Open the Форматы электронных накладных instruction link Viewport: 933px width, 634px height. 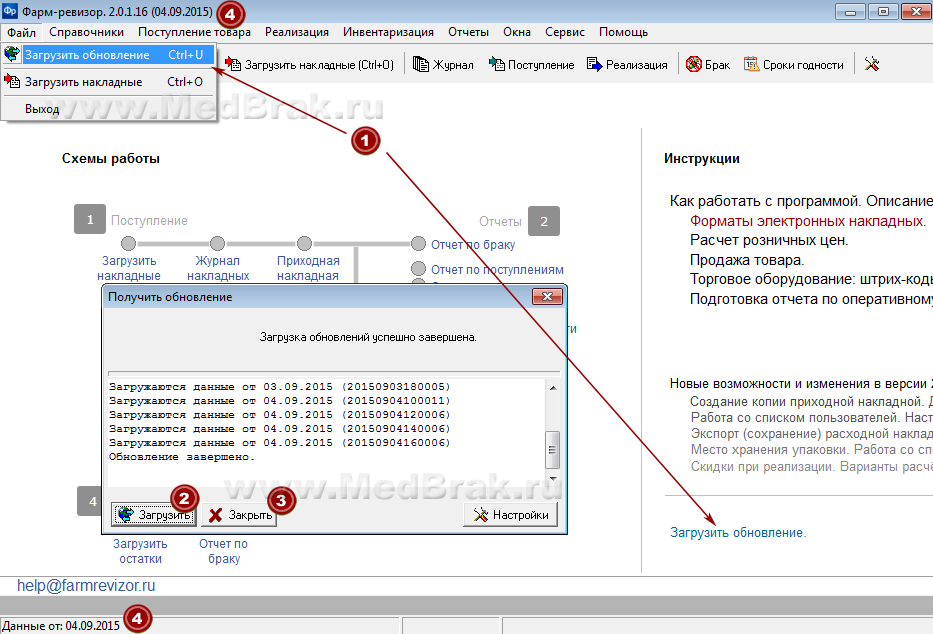pos(808,221)
